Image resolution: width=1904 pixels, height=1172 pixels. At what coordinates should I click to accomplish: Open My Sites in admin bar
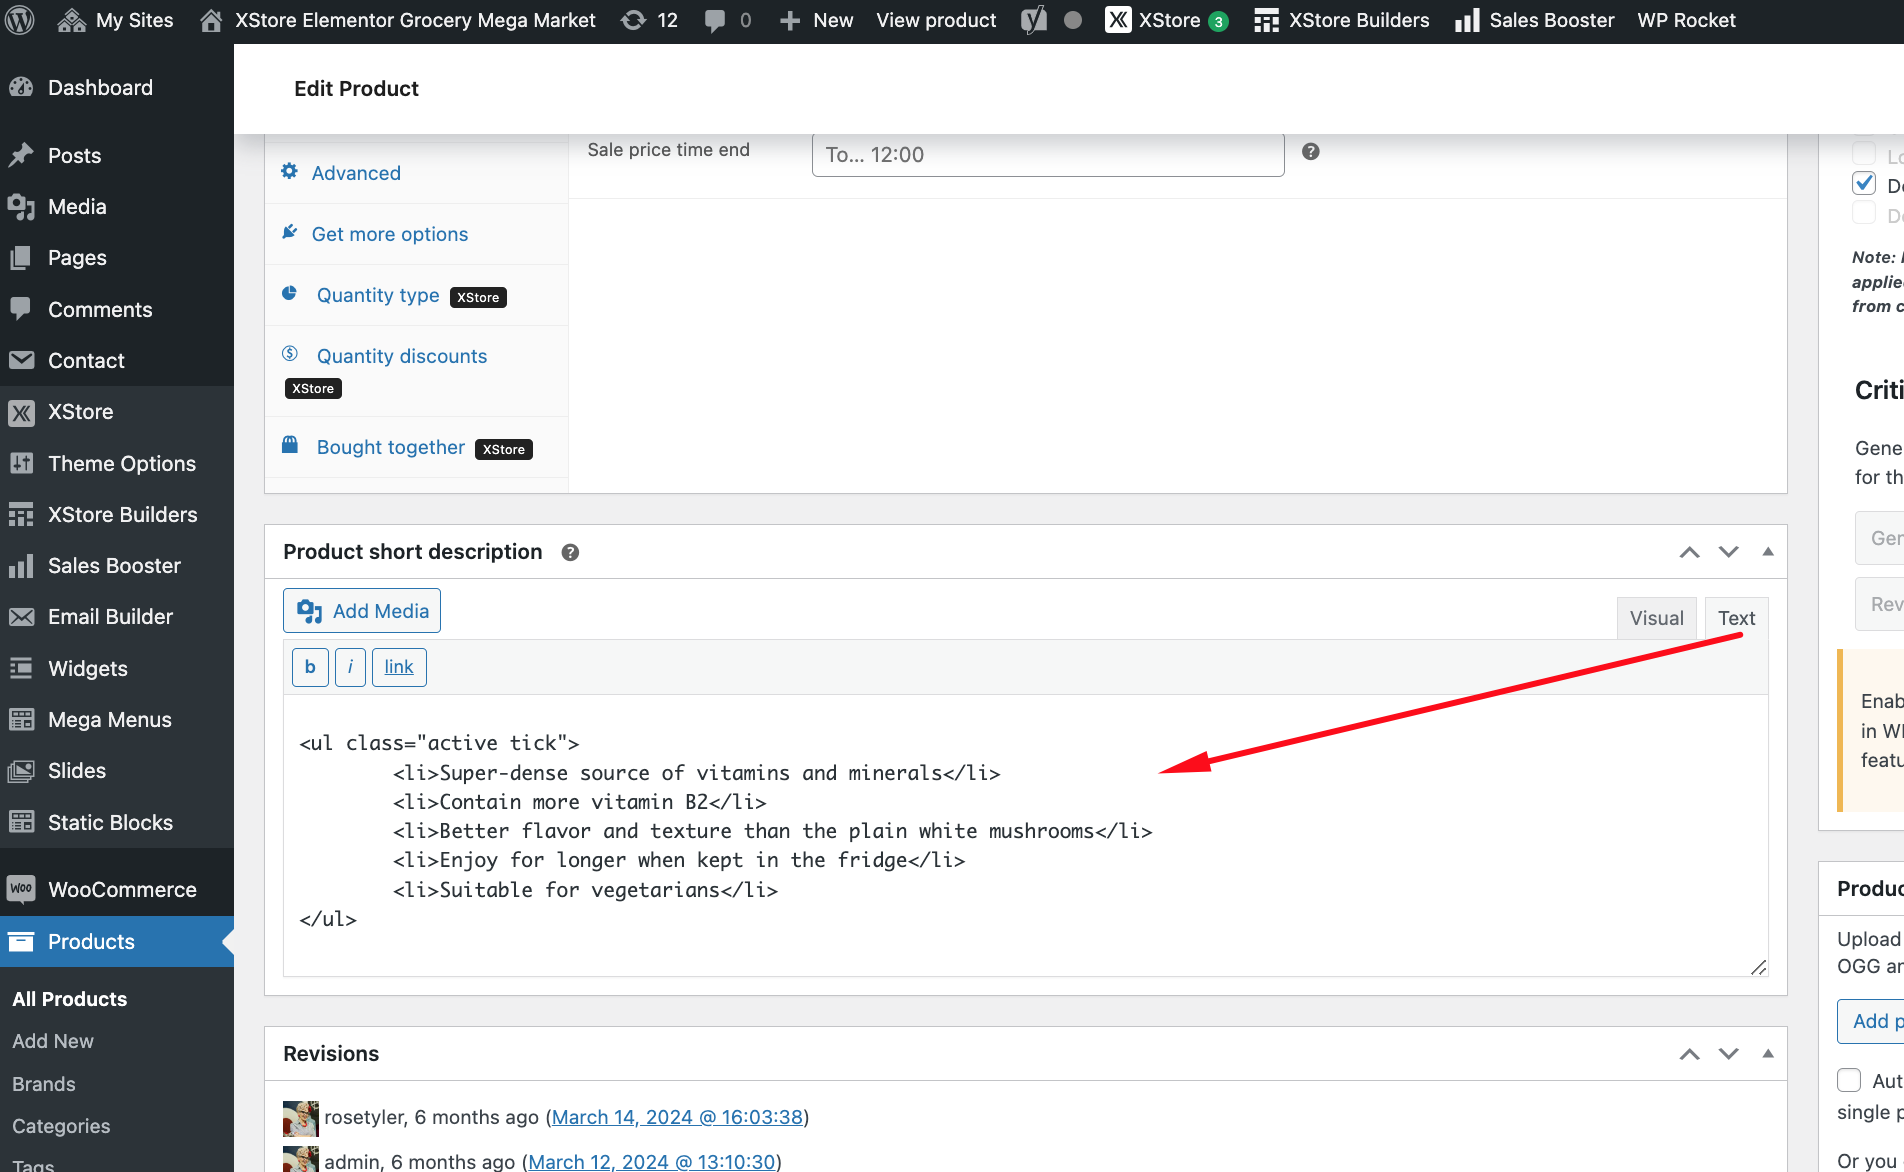click(115, 20)
